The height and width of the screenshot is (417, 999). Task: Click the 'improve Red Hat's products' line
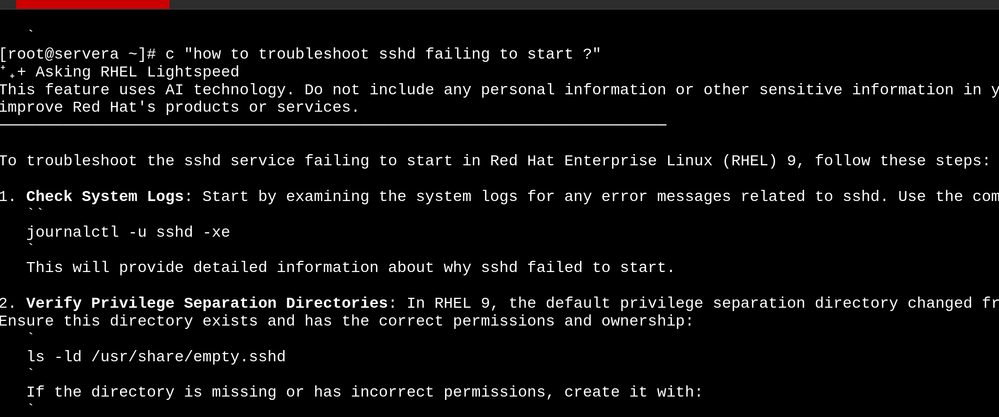[180, 108]
